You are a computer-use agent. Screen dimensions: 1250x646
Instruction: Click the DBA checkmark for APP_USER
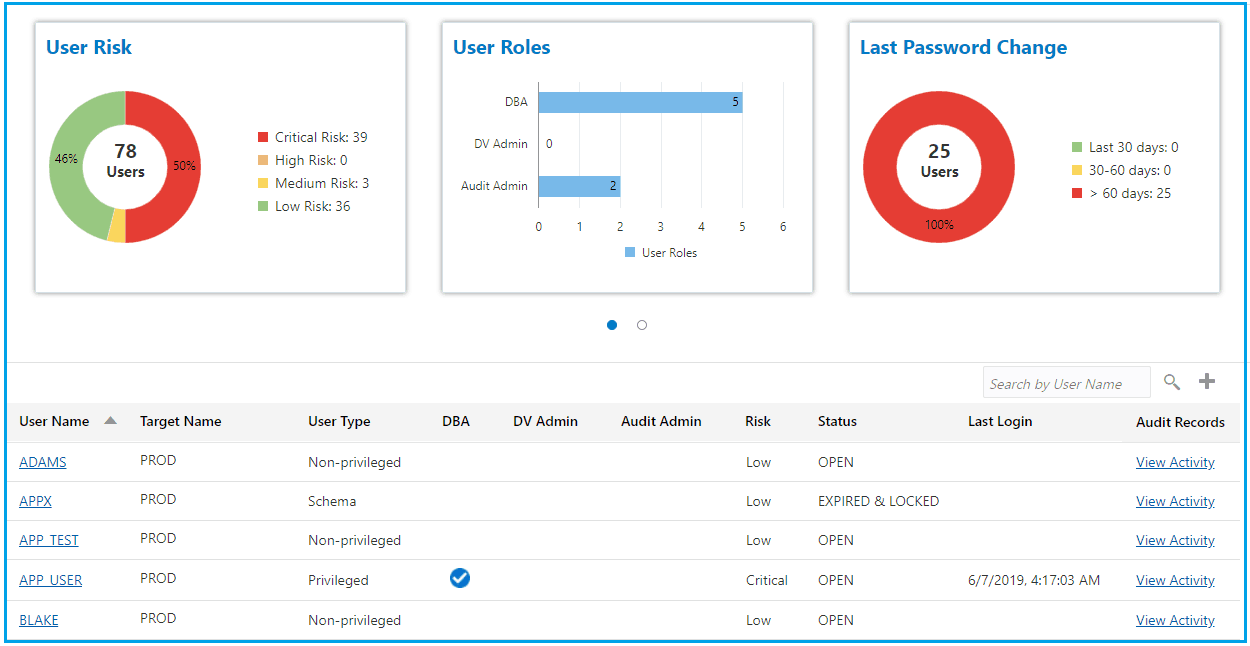click(x=459, y=578)
